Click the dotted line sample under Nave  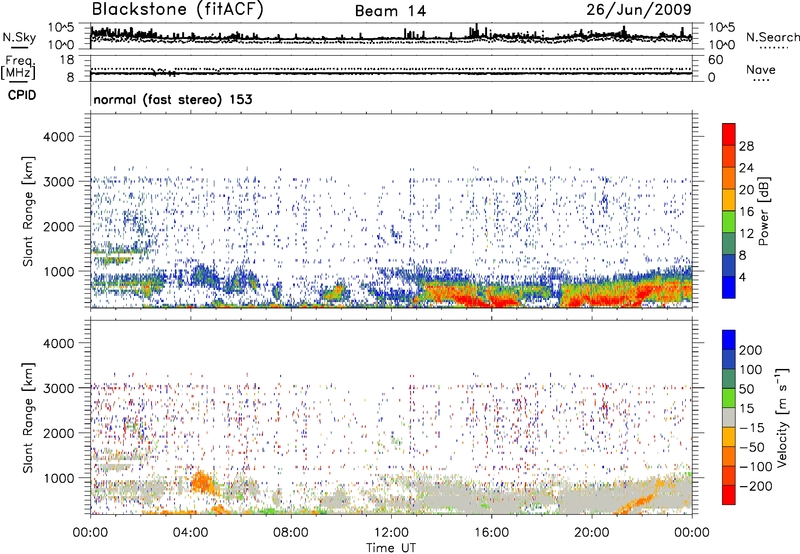761,80
